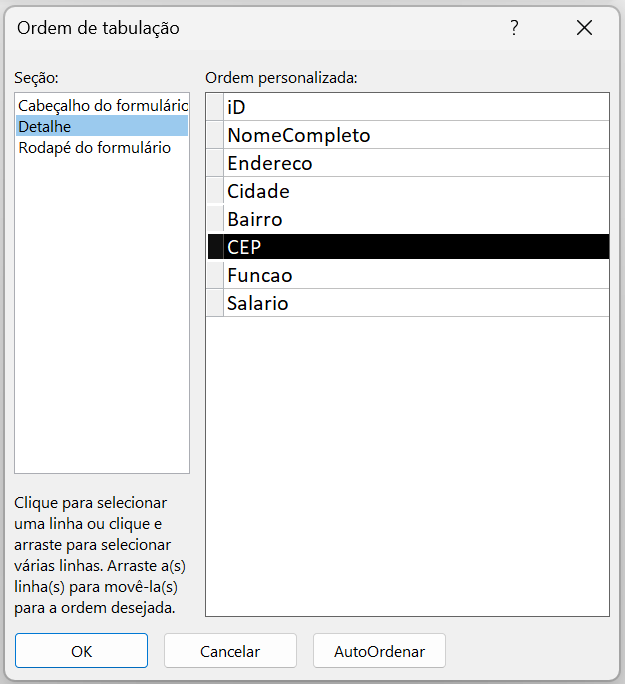Click the AutoOrdenar button
Image resolution: width=625 pixels, height=684 pixels.
(x=379, y=651)
